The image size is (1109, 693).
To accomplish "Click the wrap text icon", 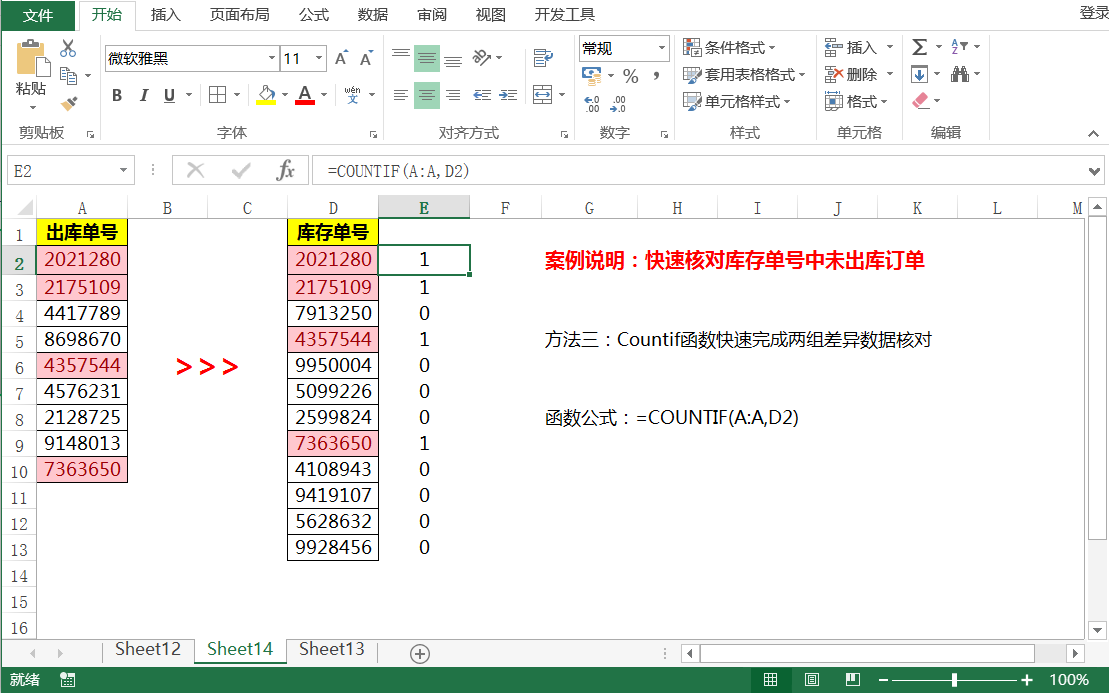I will click(x=543, y=58).
